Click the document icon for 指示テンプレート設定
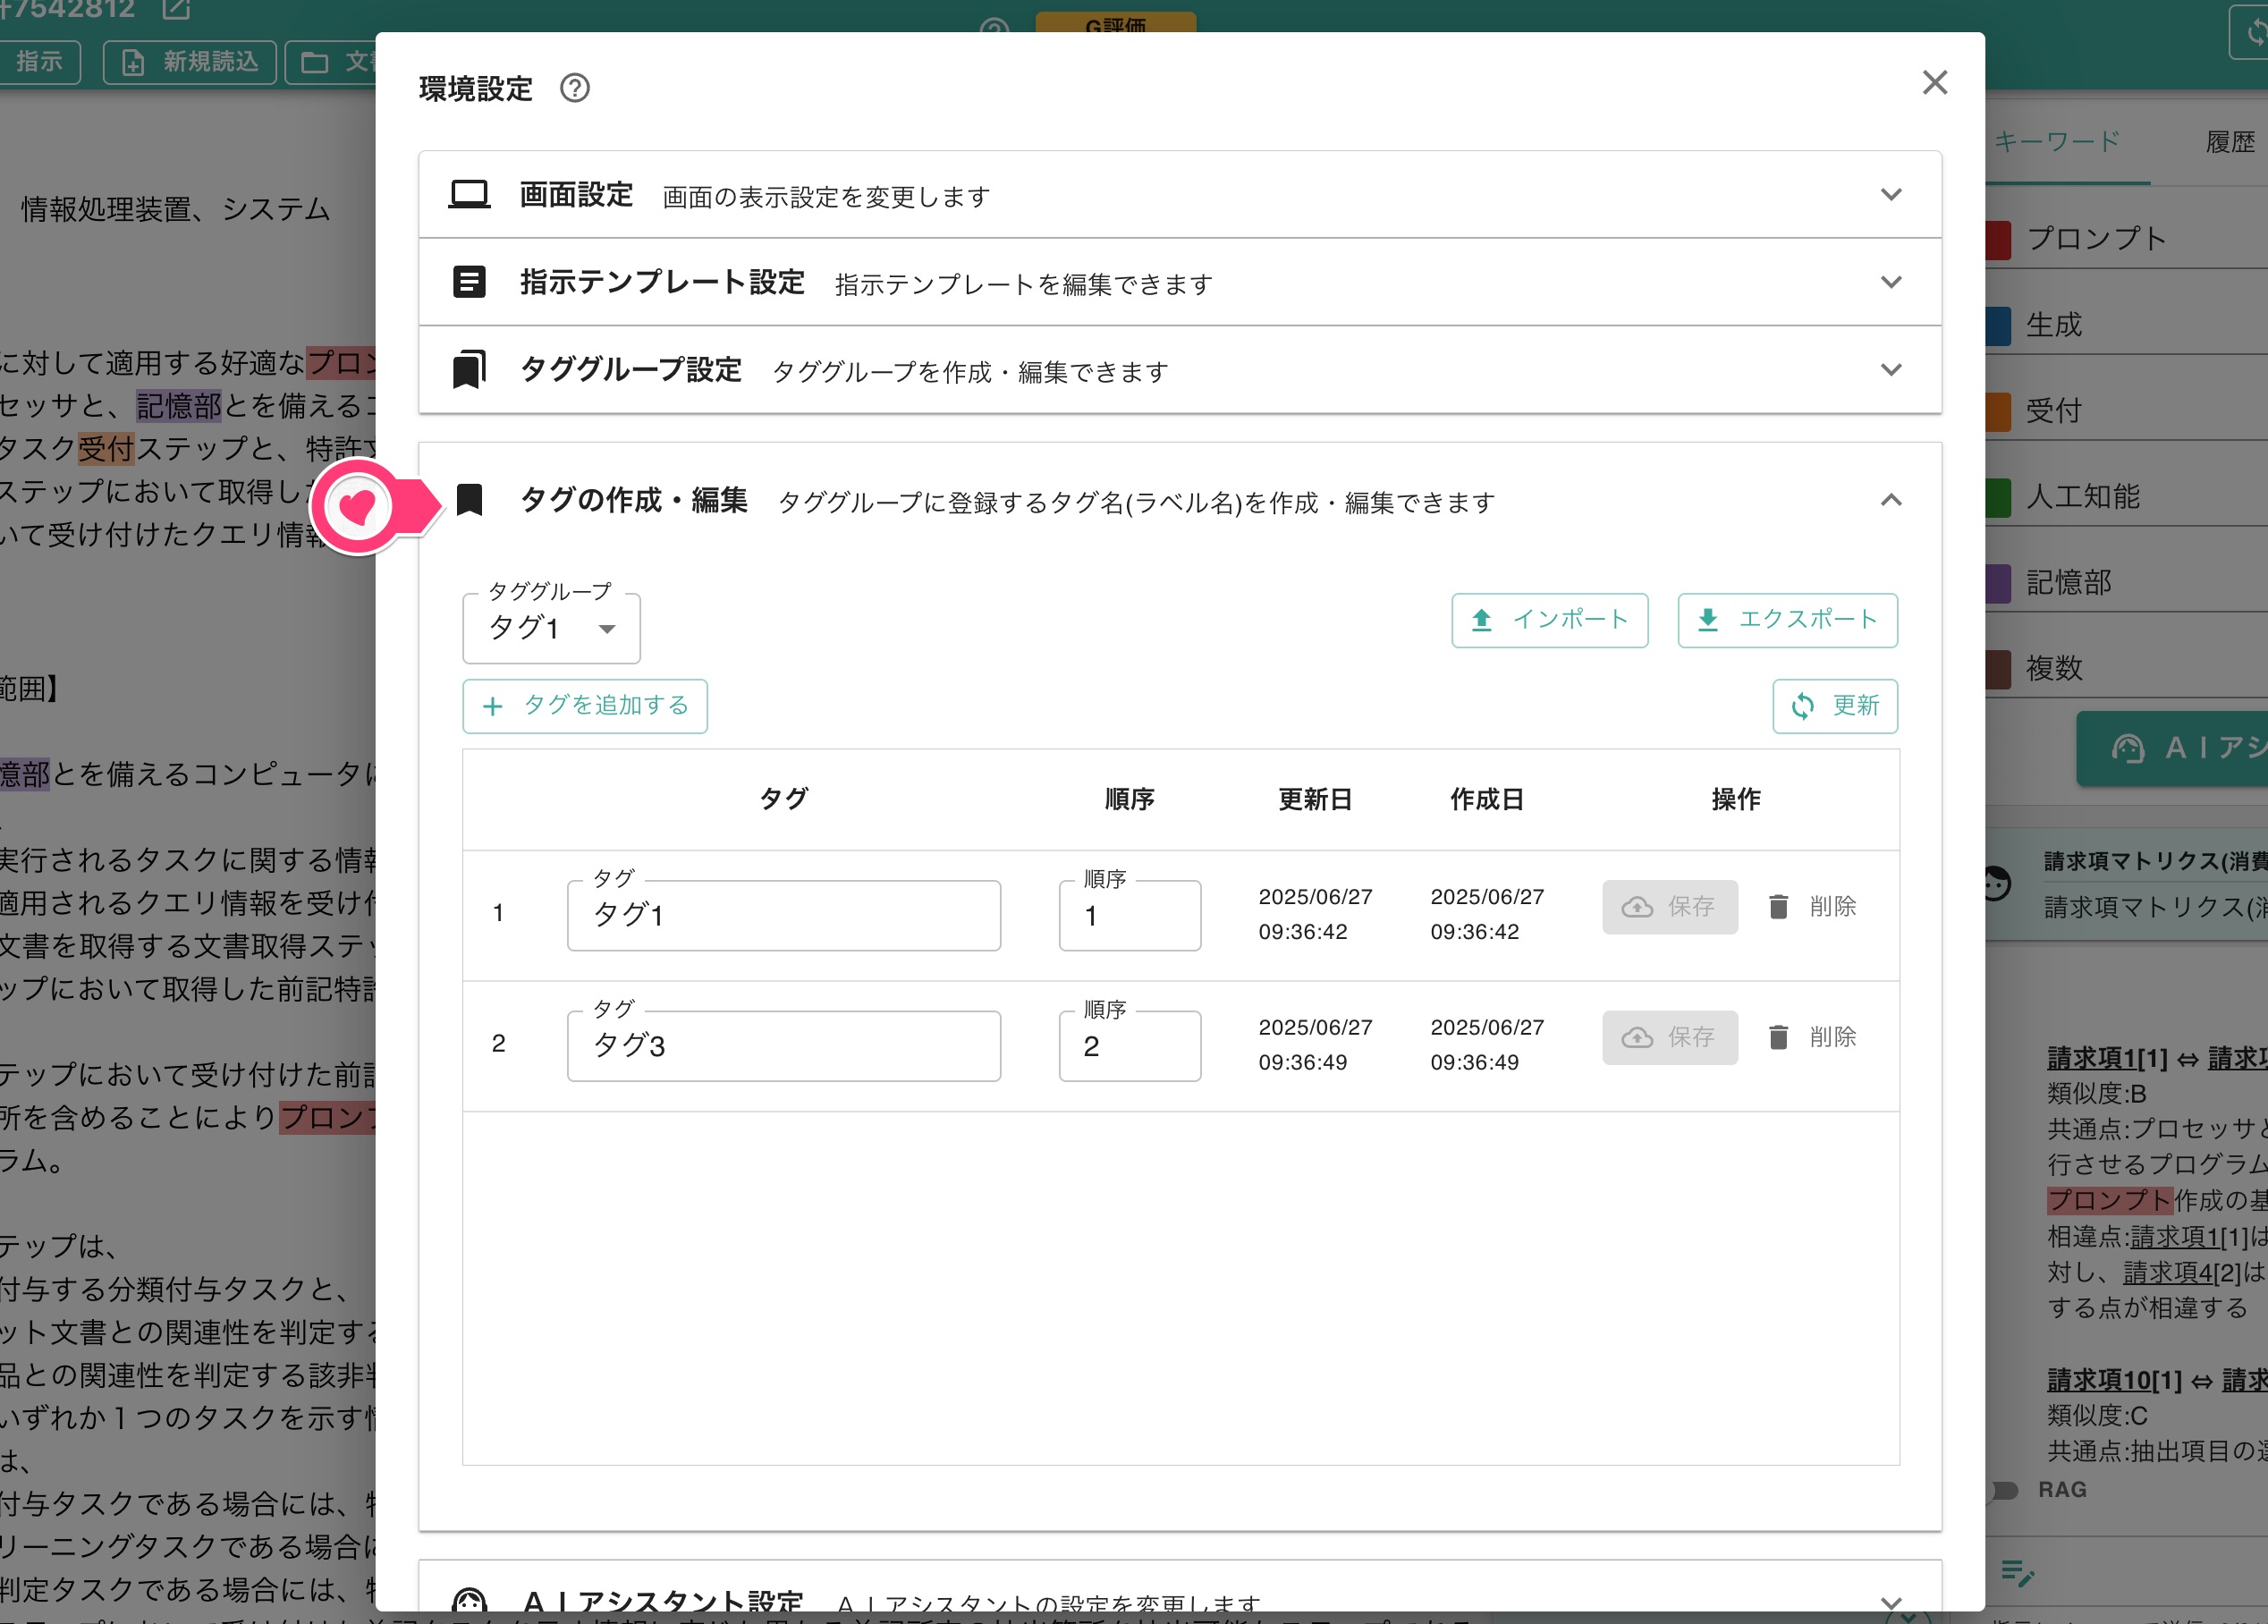The width and height of the screenshot is (2268, 1624). [x=469, y=282]
